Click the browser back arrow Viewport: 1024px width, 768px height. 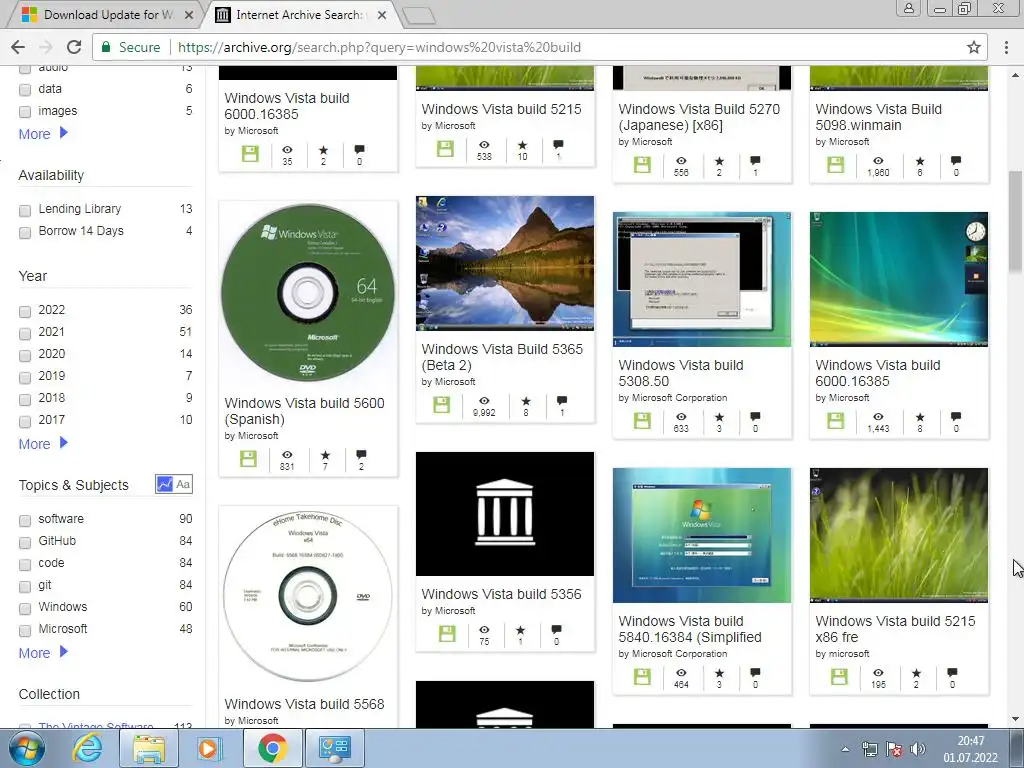point(18,47)
